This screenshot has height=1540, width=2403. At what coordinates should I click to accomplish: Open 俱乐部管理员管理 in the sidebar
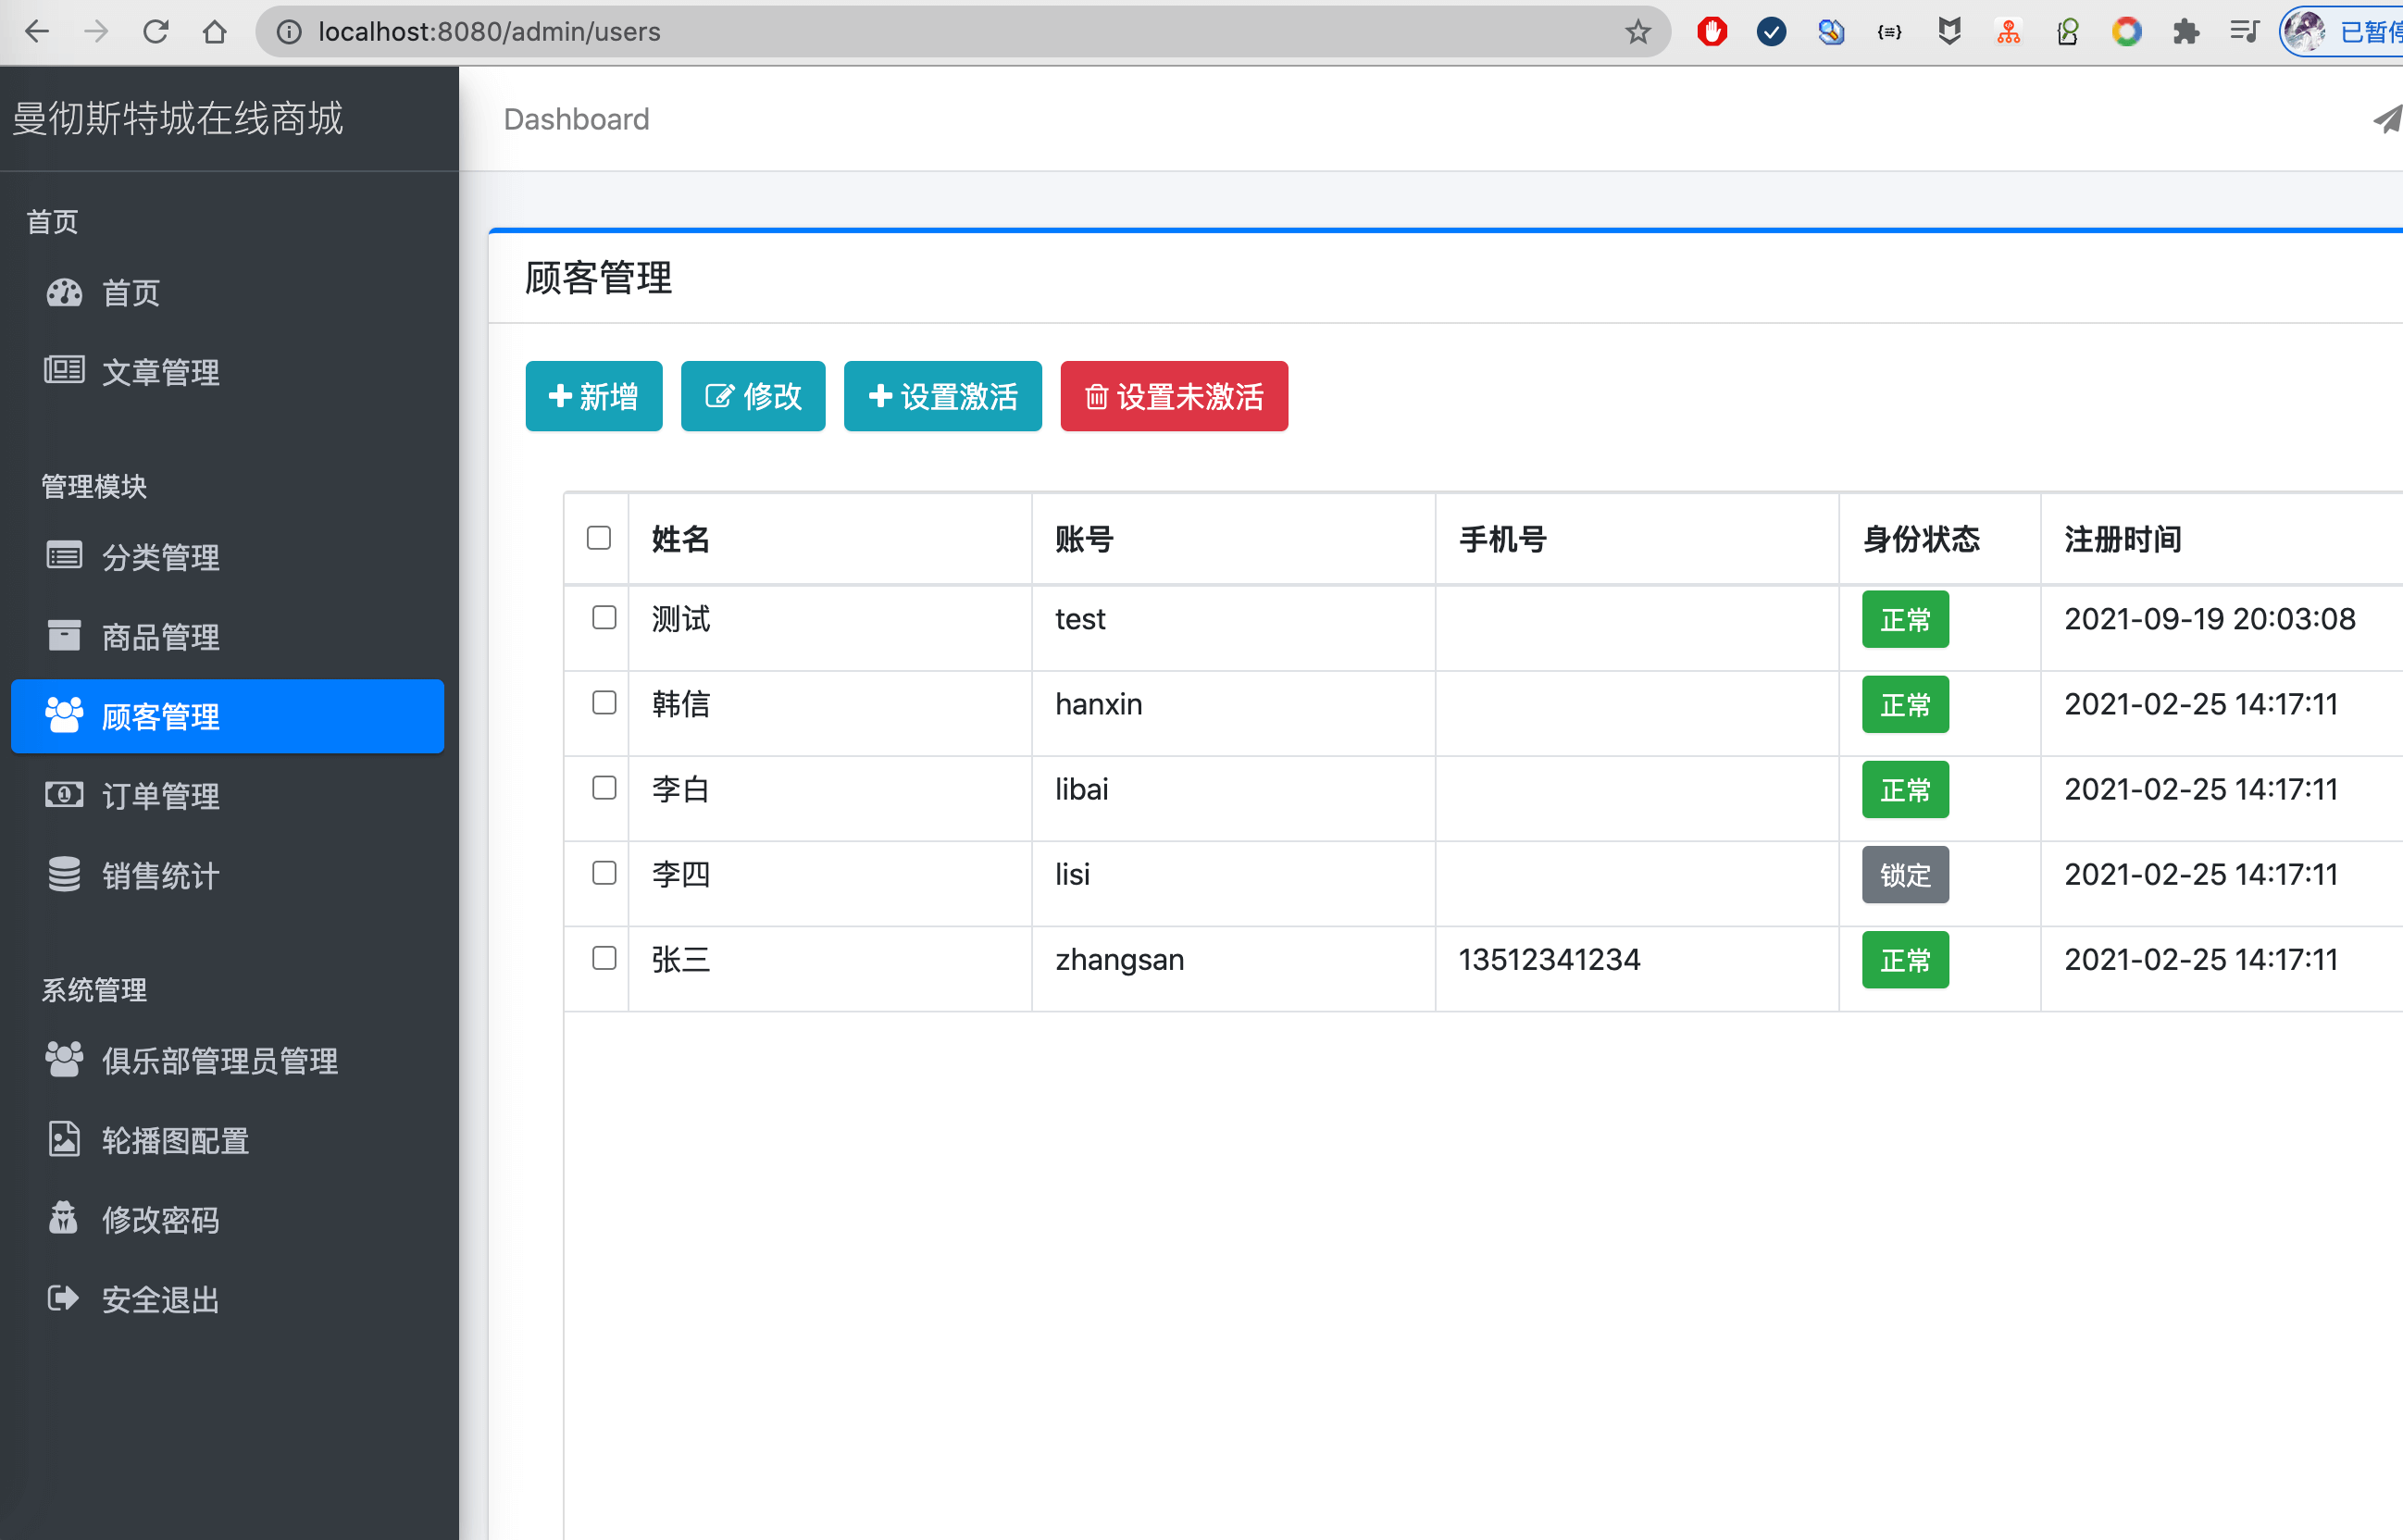pos(228,1061)
